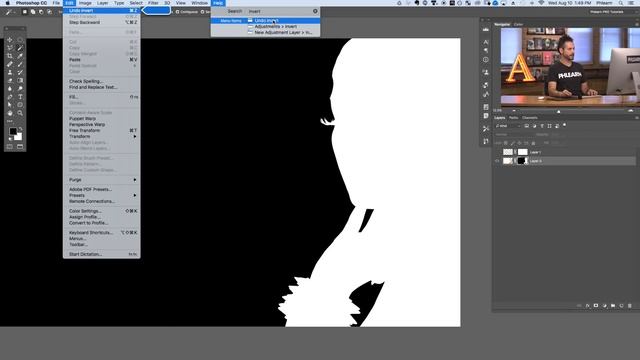Click the foreground color swatch

tap(13, 131)
